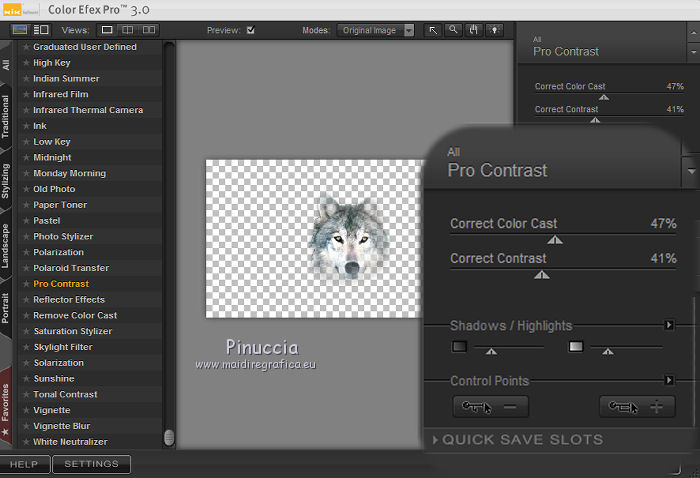Show the filter list thumbnail view icon
The image size is (700, 478).
pos(20,30)
